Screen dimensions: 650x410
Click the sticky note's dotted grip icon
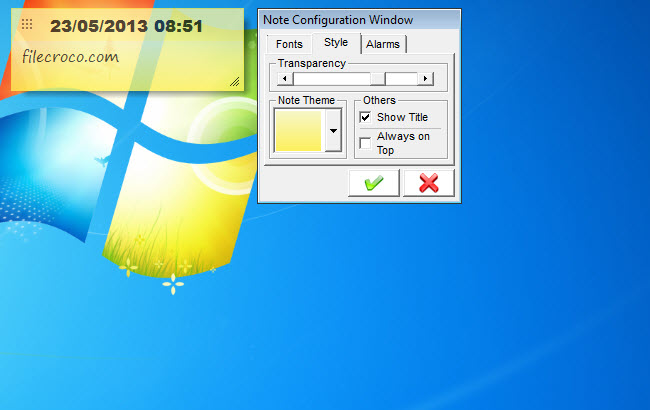pyautogui.click(x=27, y=24)
